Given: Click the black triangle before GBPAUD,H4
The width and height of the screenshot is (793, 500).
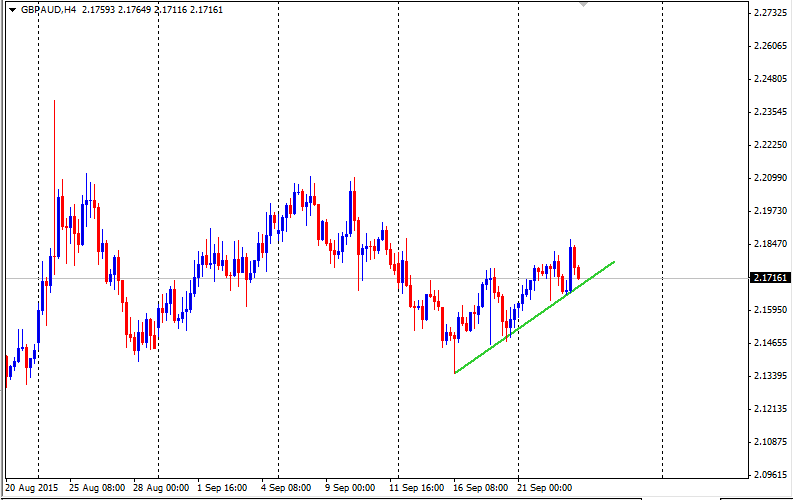Looking at the screenshot, I should [10, 9].
